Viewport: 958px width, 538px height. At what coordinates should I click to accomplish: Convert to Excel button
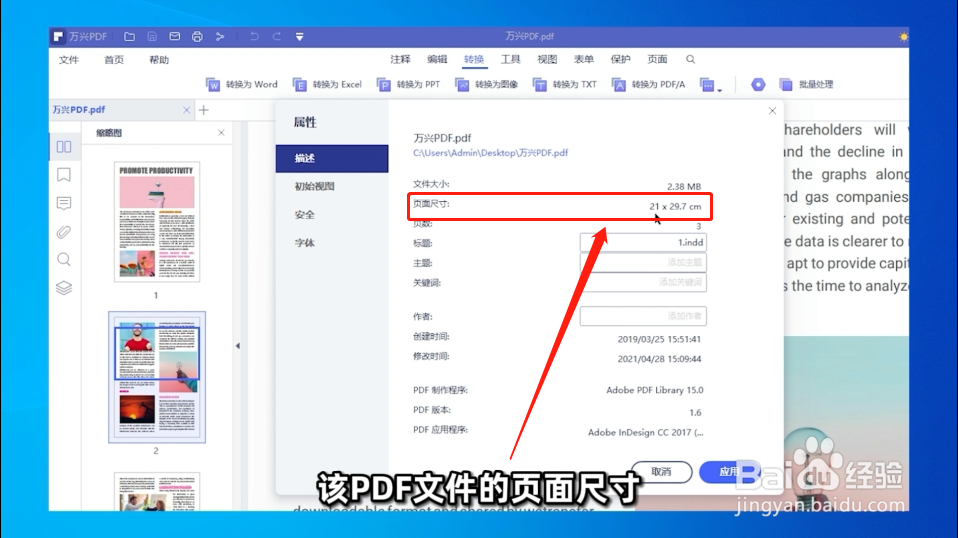click(x=327, y=84)
